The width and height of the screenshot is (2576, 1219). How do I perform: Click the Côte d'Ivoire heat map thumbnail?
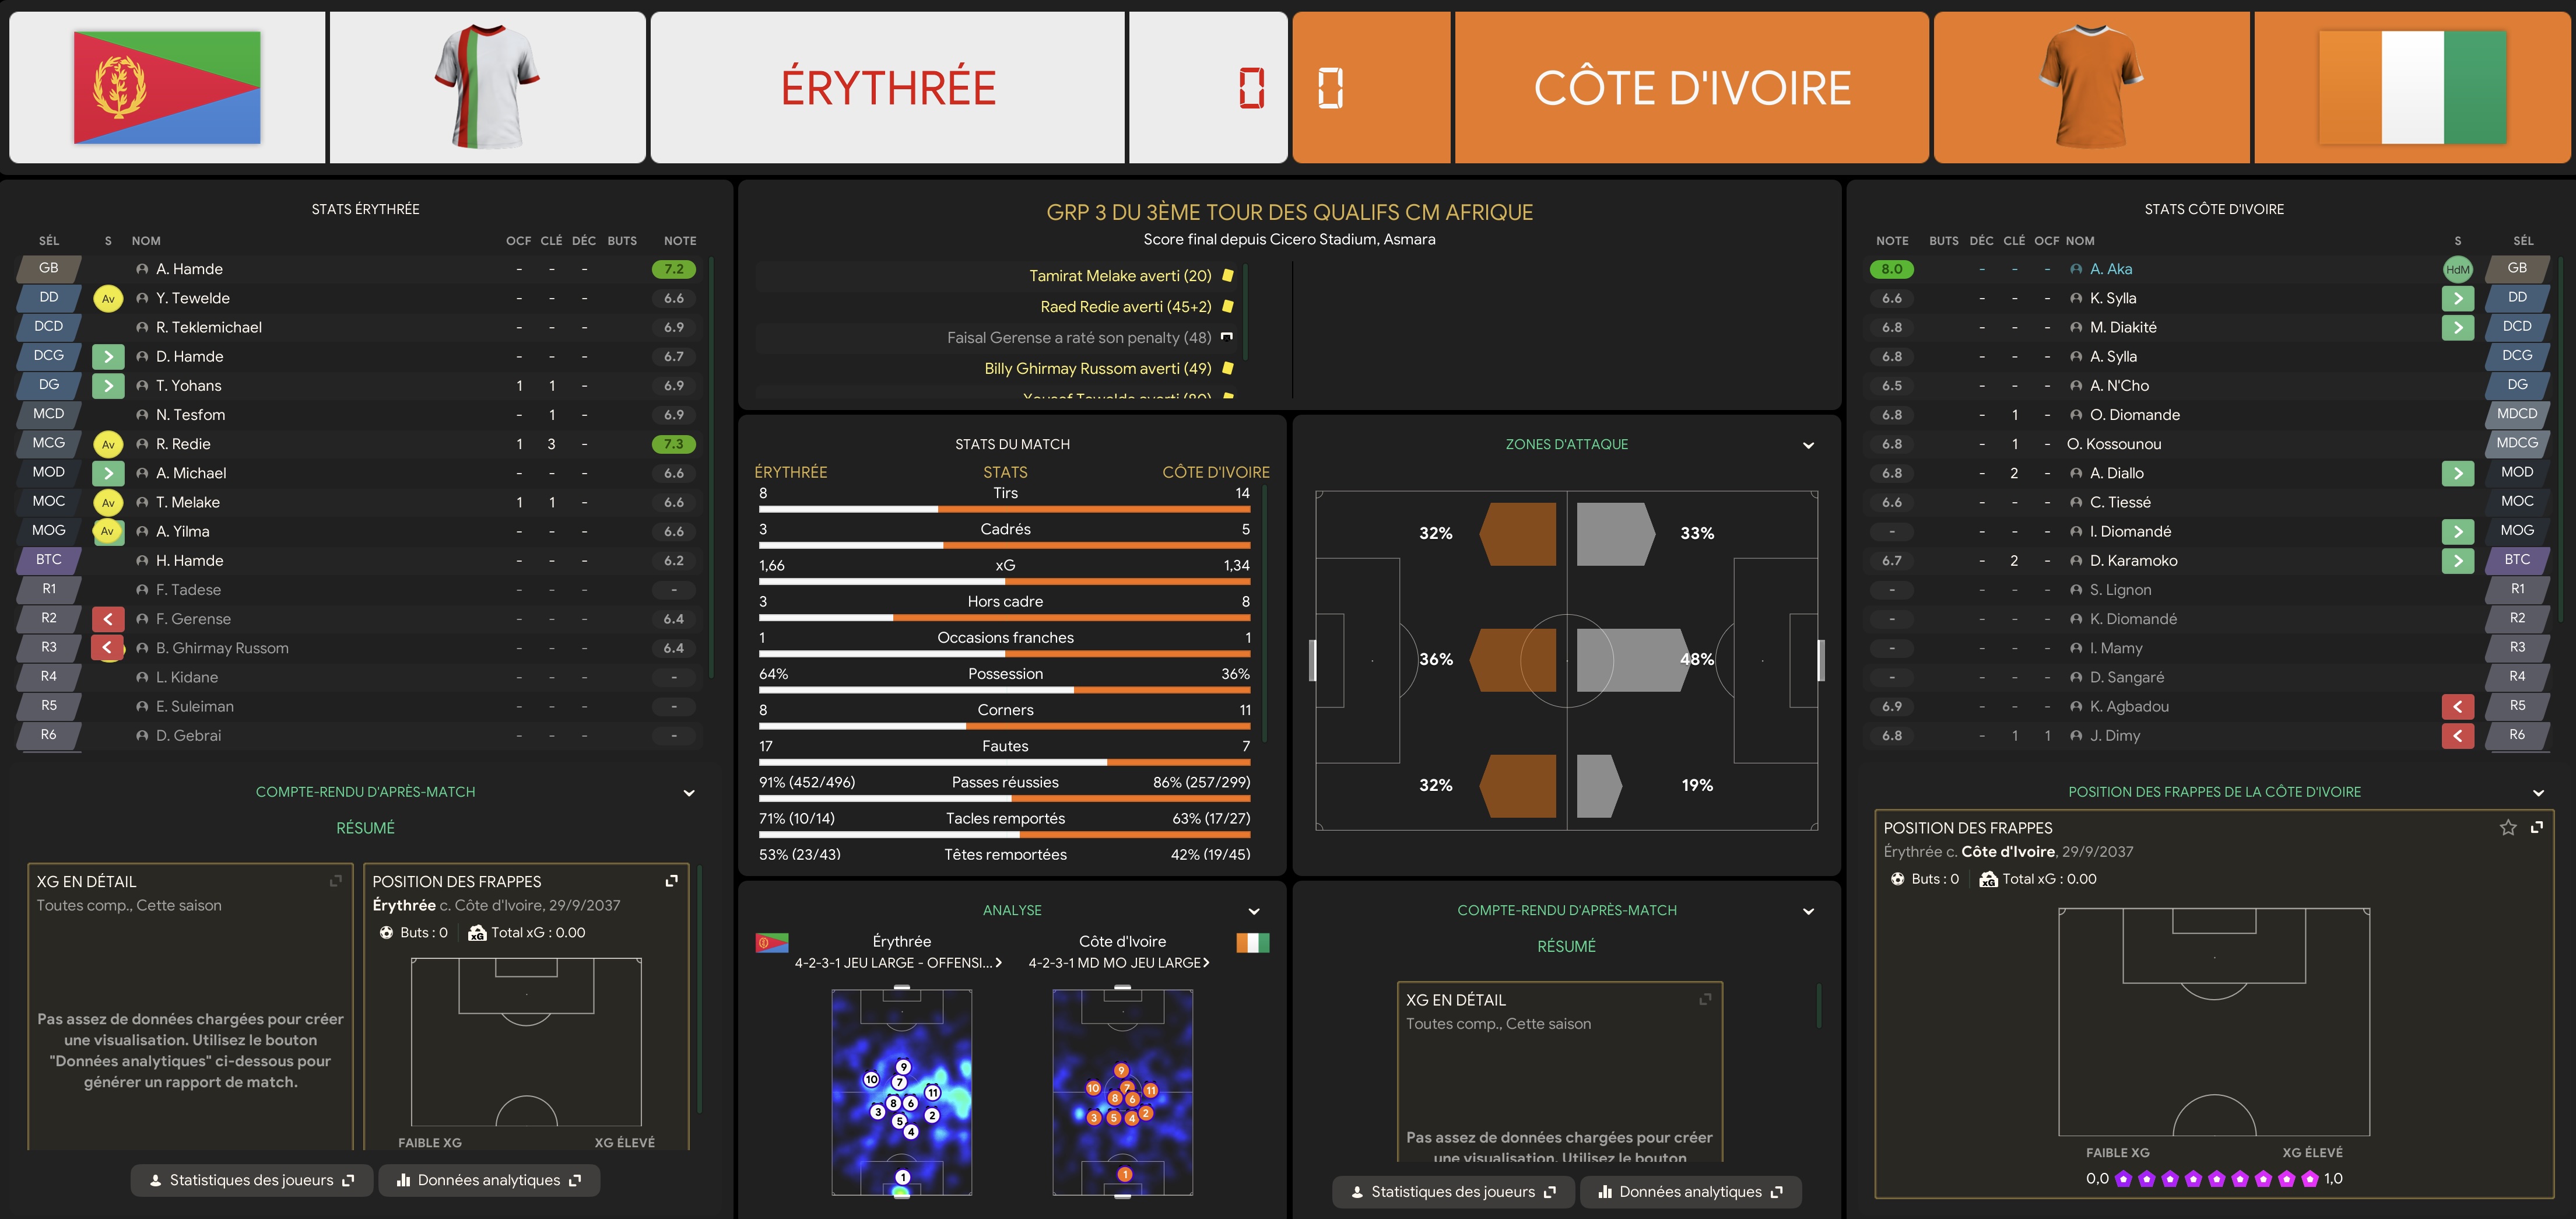pyautogui.click(x=1123, y=1092)
